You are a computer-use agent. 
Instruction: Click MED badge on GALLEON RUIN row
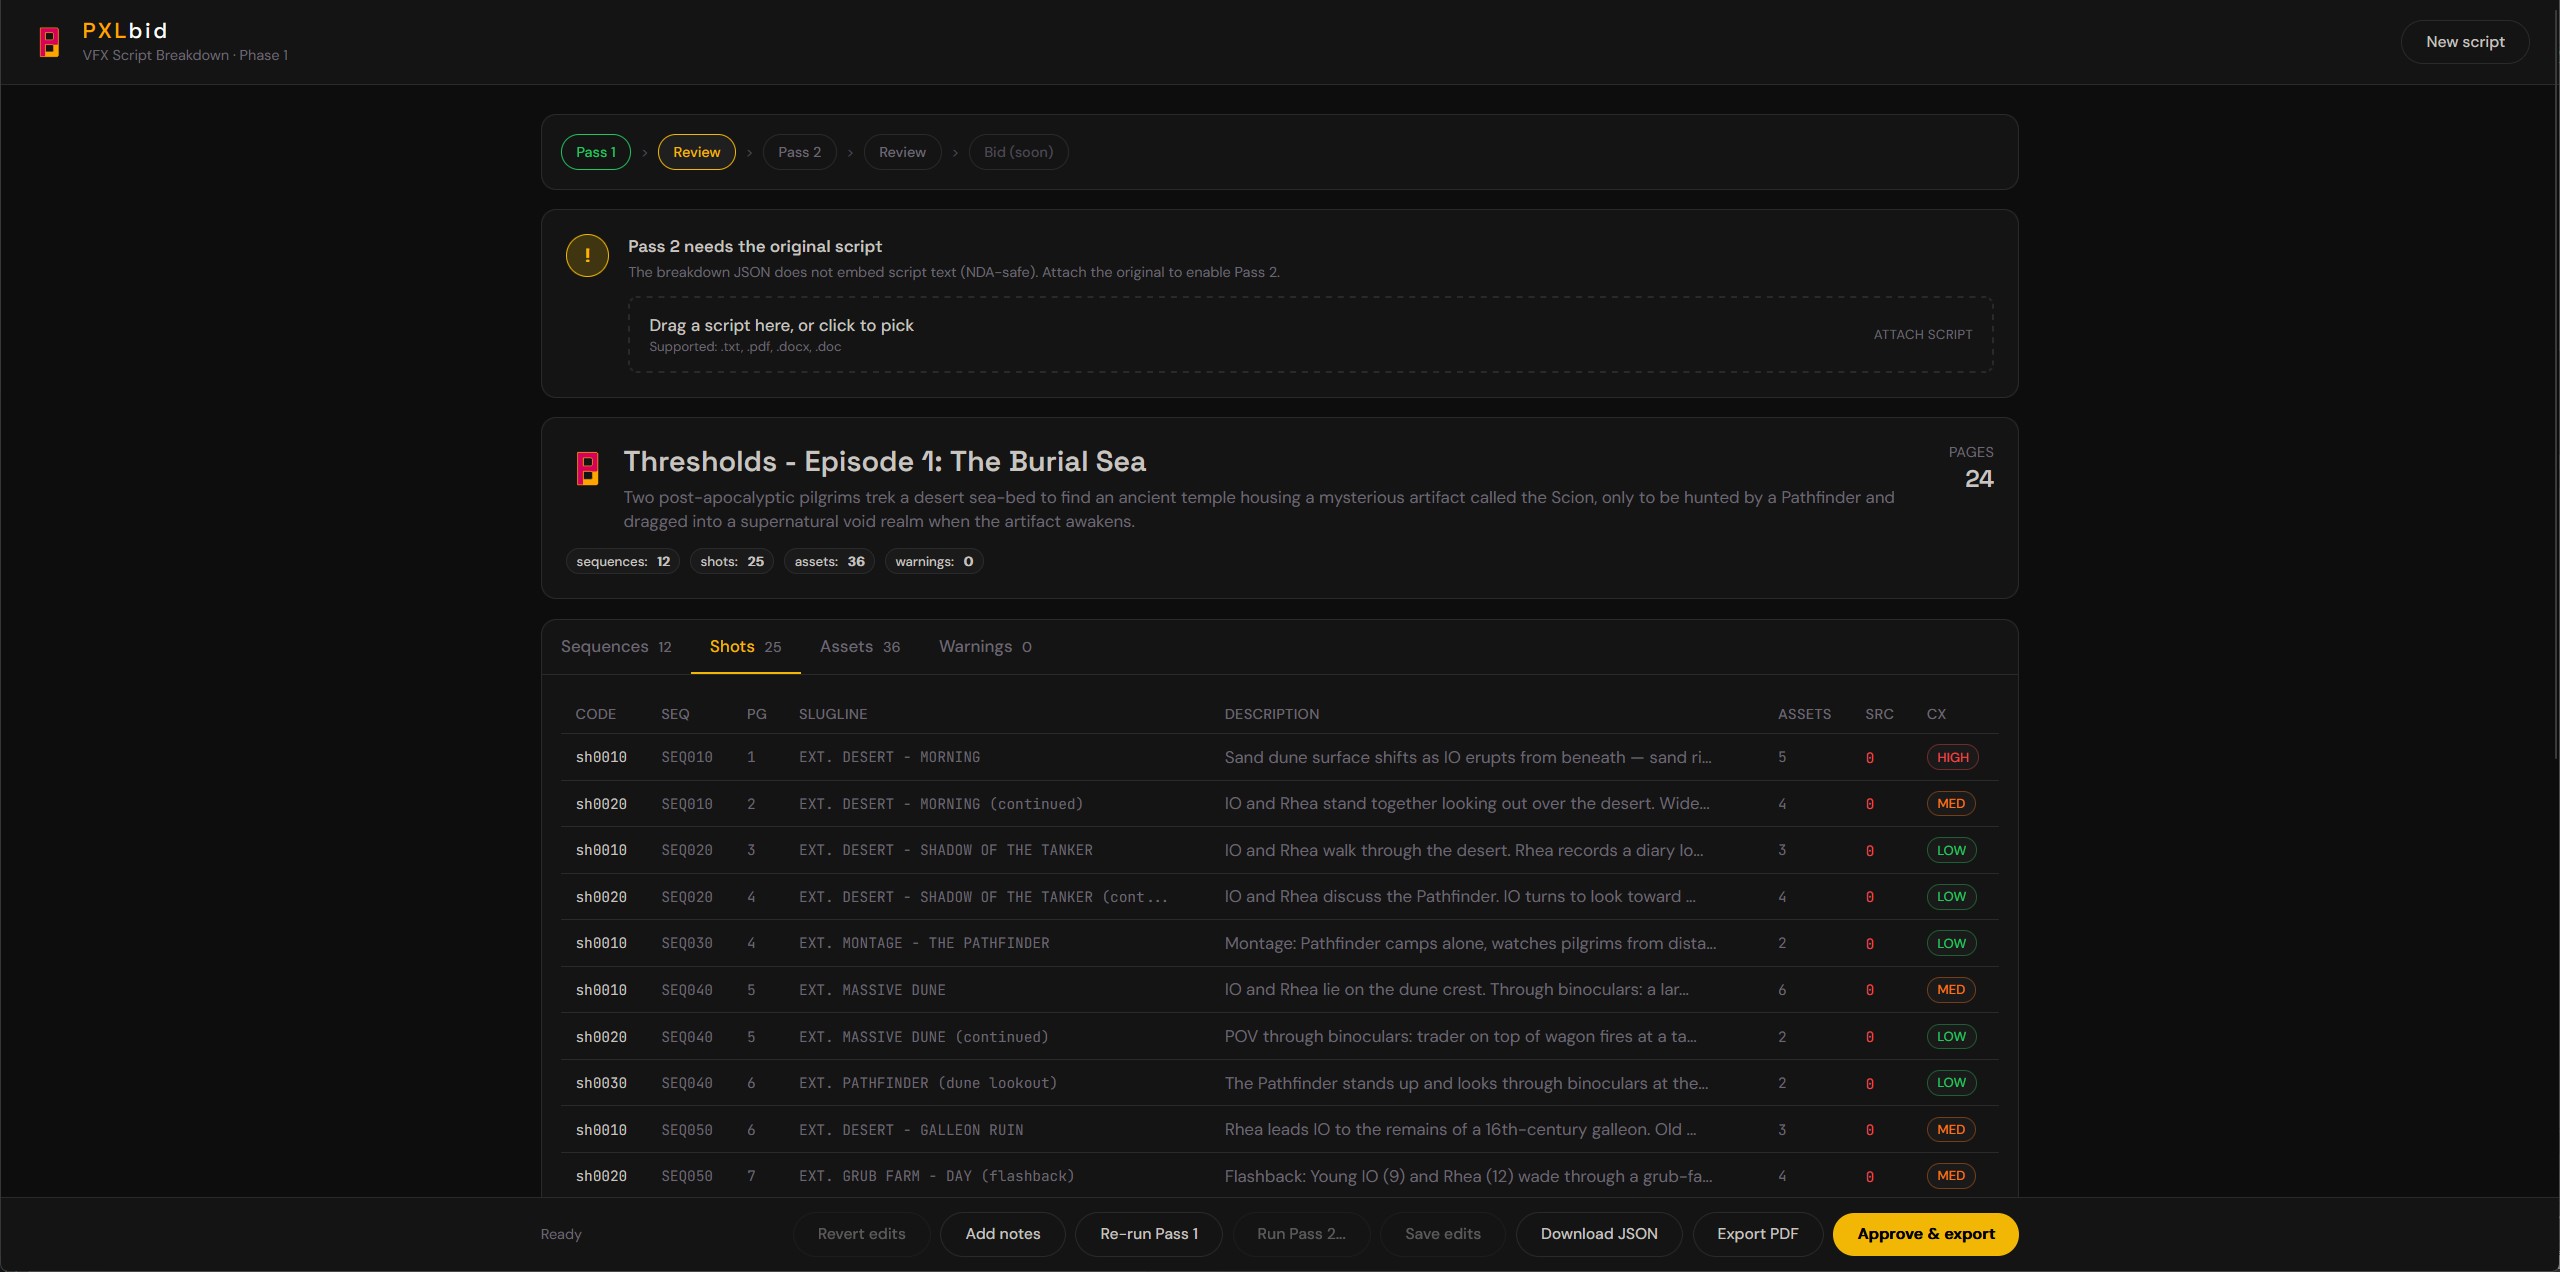[1951, 1130]
